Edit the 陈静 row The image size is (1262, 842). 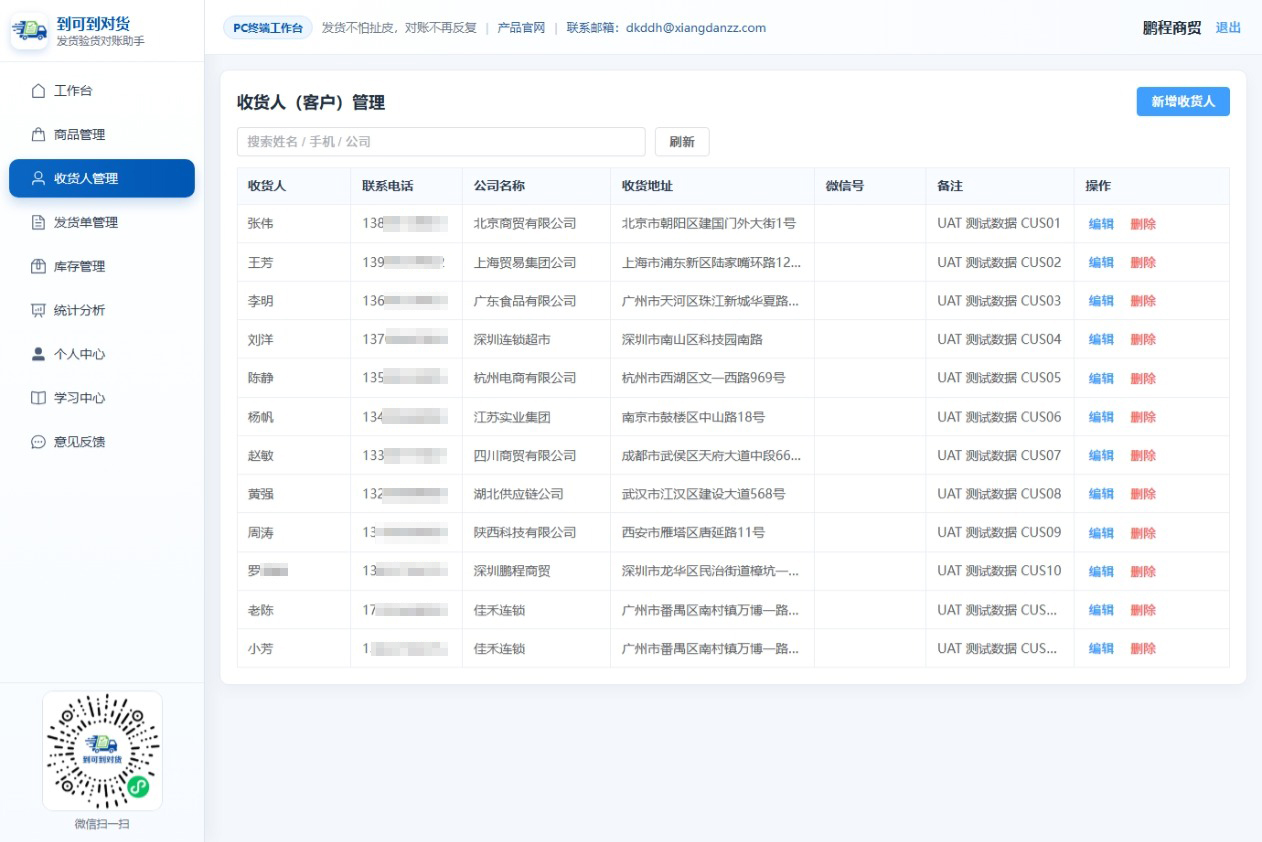pos(1101,379)
